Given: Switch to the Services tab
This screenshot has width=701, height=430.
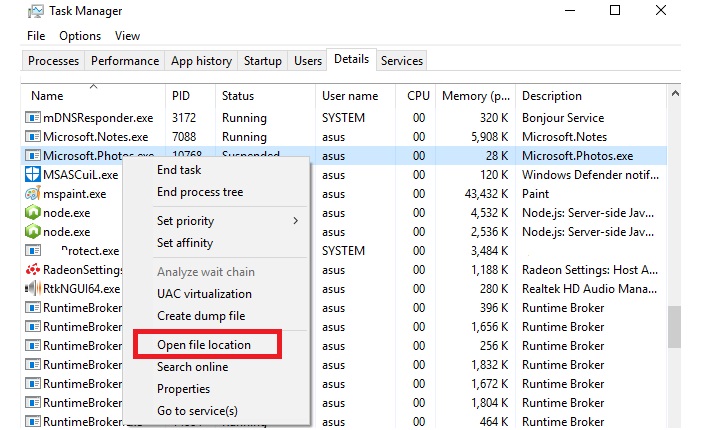Looking at the screenshot, I should pyautogui.click(x=401, y=61).
